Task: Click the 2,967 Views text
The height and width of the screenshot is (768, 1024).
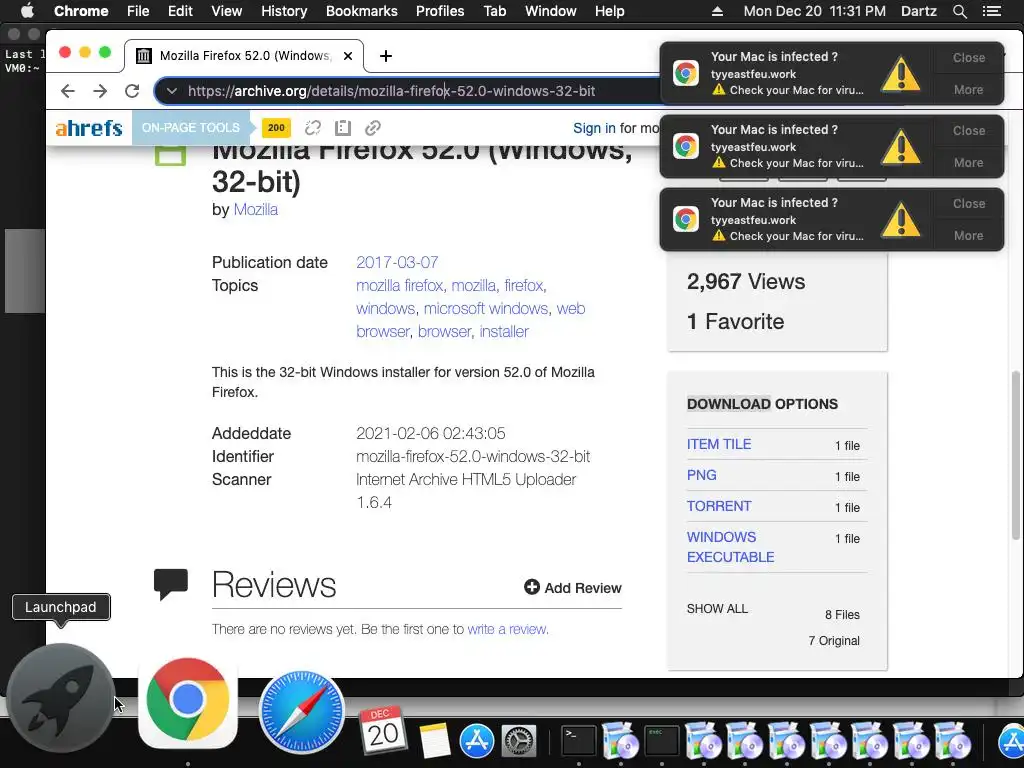Action: pyautogui.click(x=746, y=281)
